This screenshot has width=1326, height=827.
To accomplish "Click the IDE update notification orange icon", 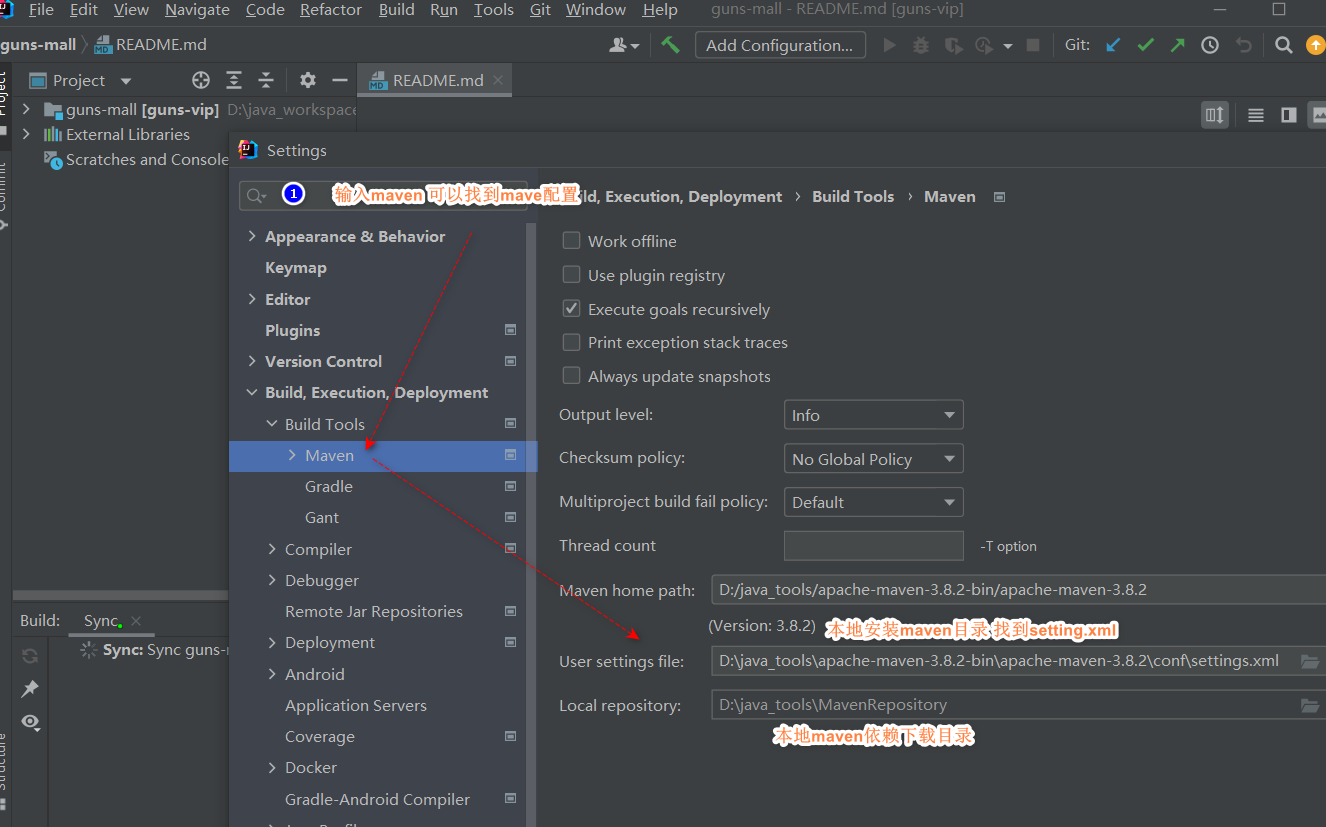I will [x=1316, y=45].
